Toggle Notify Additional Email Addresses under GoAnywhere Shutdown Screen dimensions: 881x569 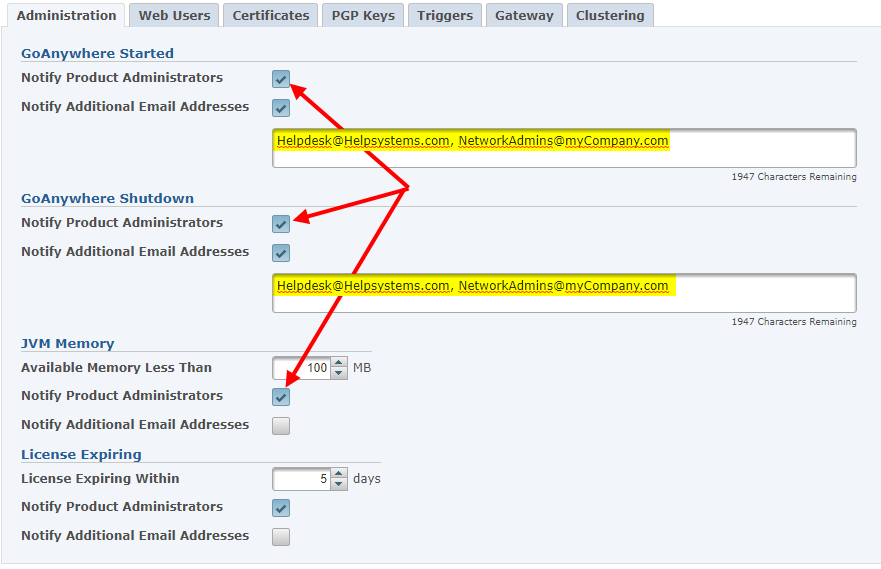tap(281, 253)
